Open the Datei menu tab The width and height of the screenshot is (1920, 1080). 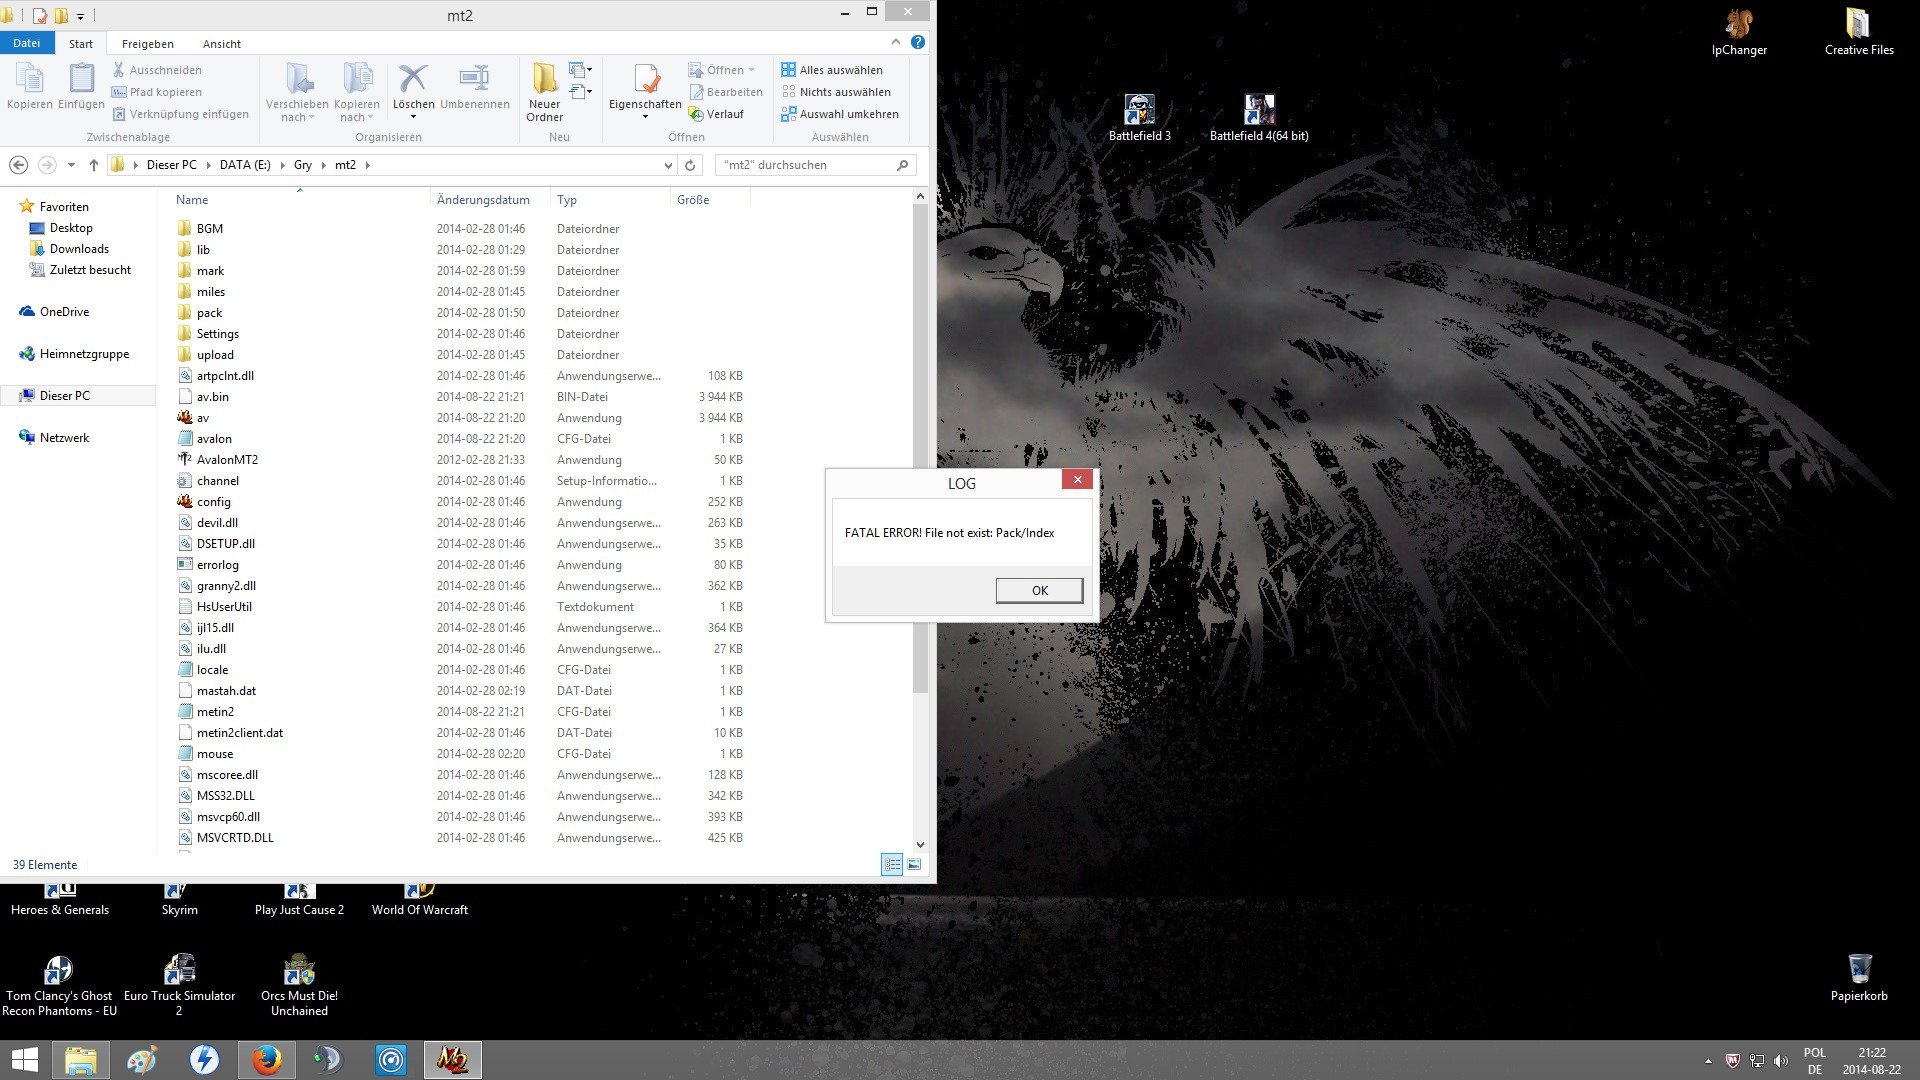[26, 43]
